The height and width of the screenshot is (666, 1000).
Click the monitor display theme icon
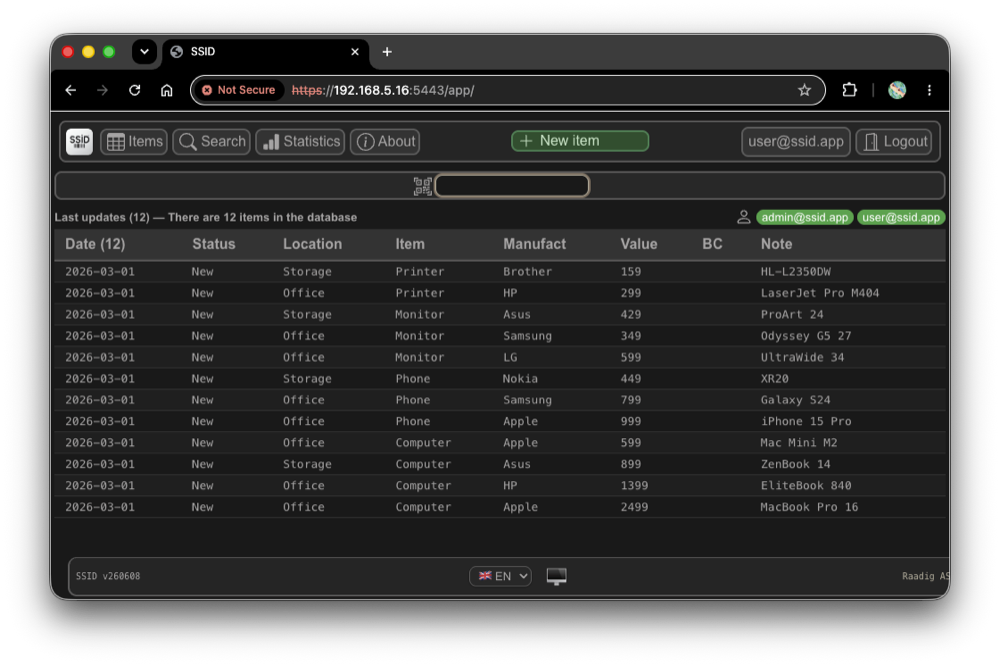(556, 576)
